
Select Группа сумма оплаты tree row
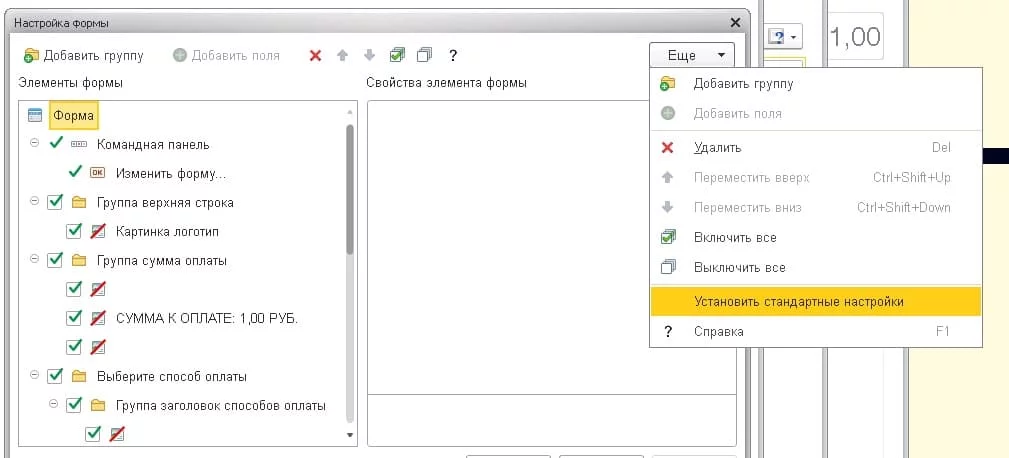162,261
